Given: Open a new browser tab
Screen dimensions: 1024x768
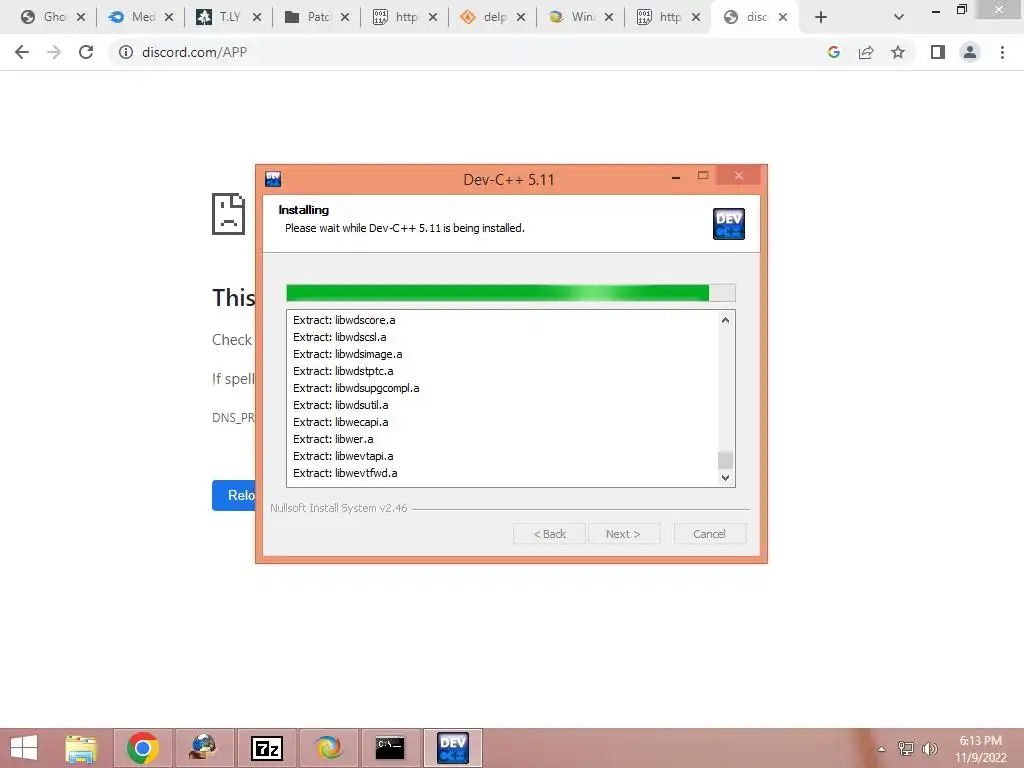Looking at the screenshot, I should (x=821, y=17).
